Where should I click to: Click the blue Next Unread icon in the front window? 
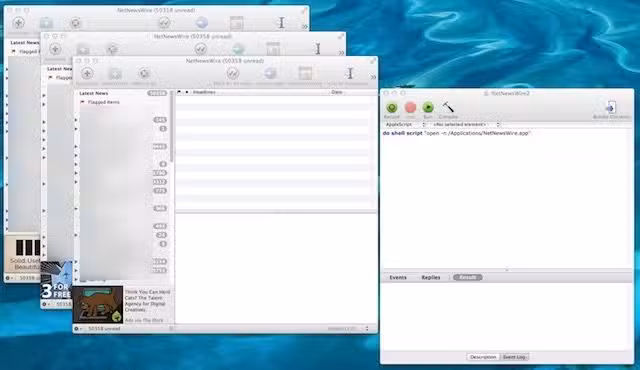(x=270, y=74)
